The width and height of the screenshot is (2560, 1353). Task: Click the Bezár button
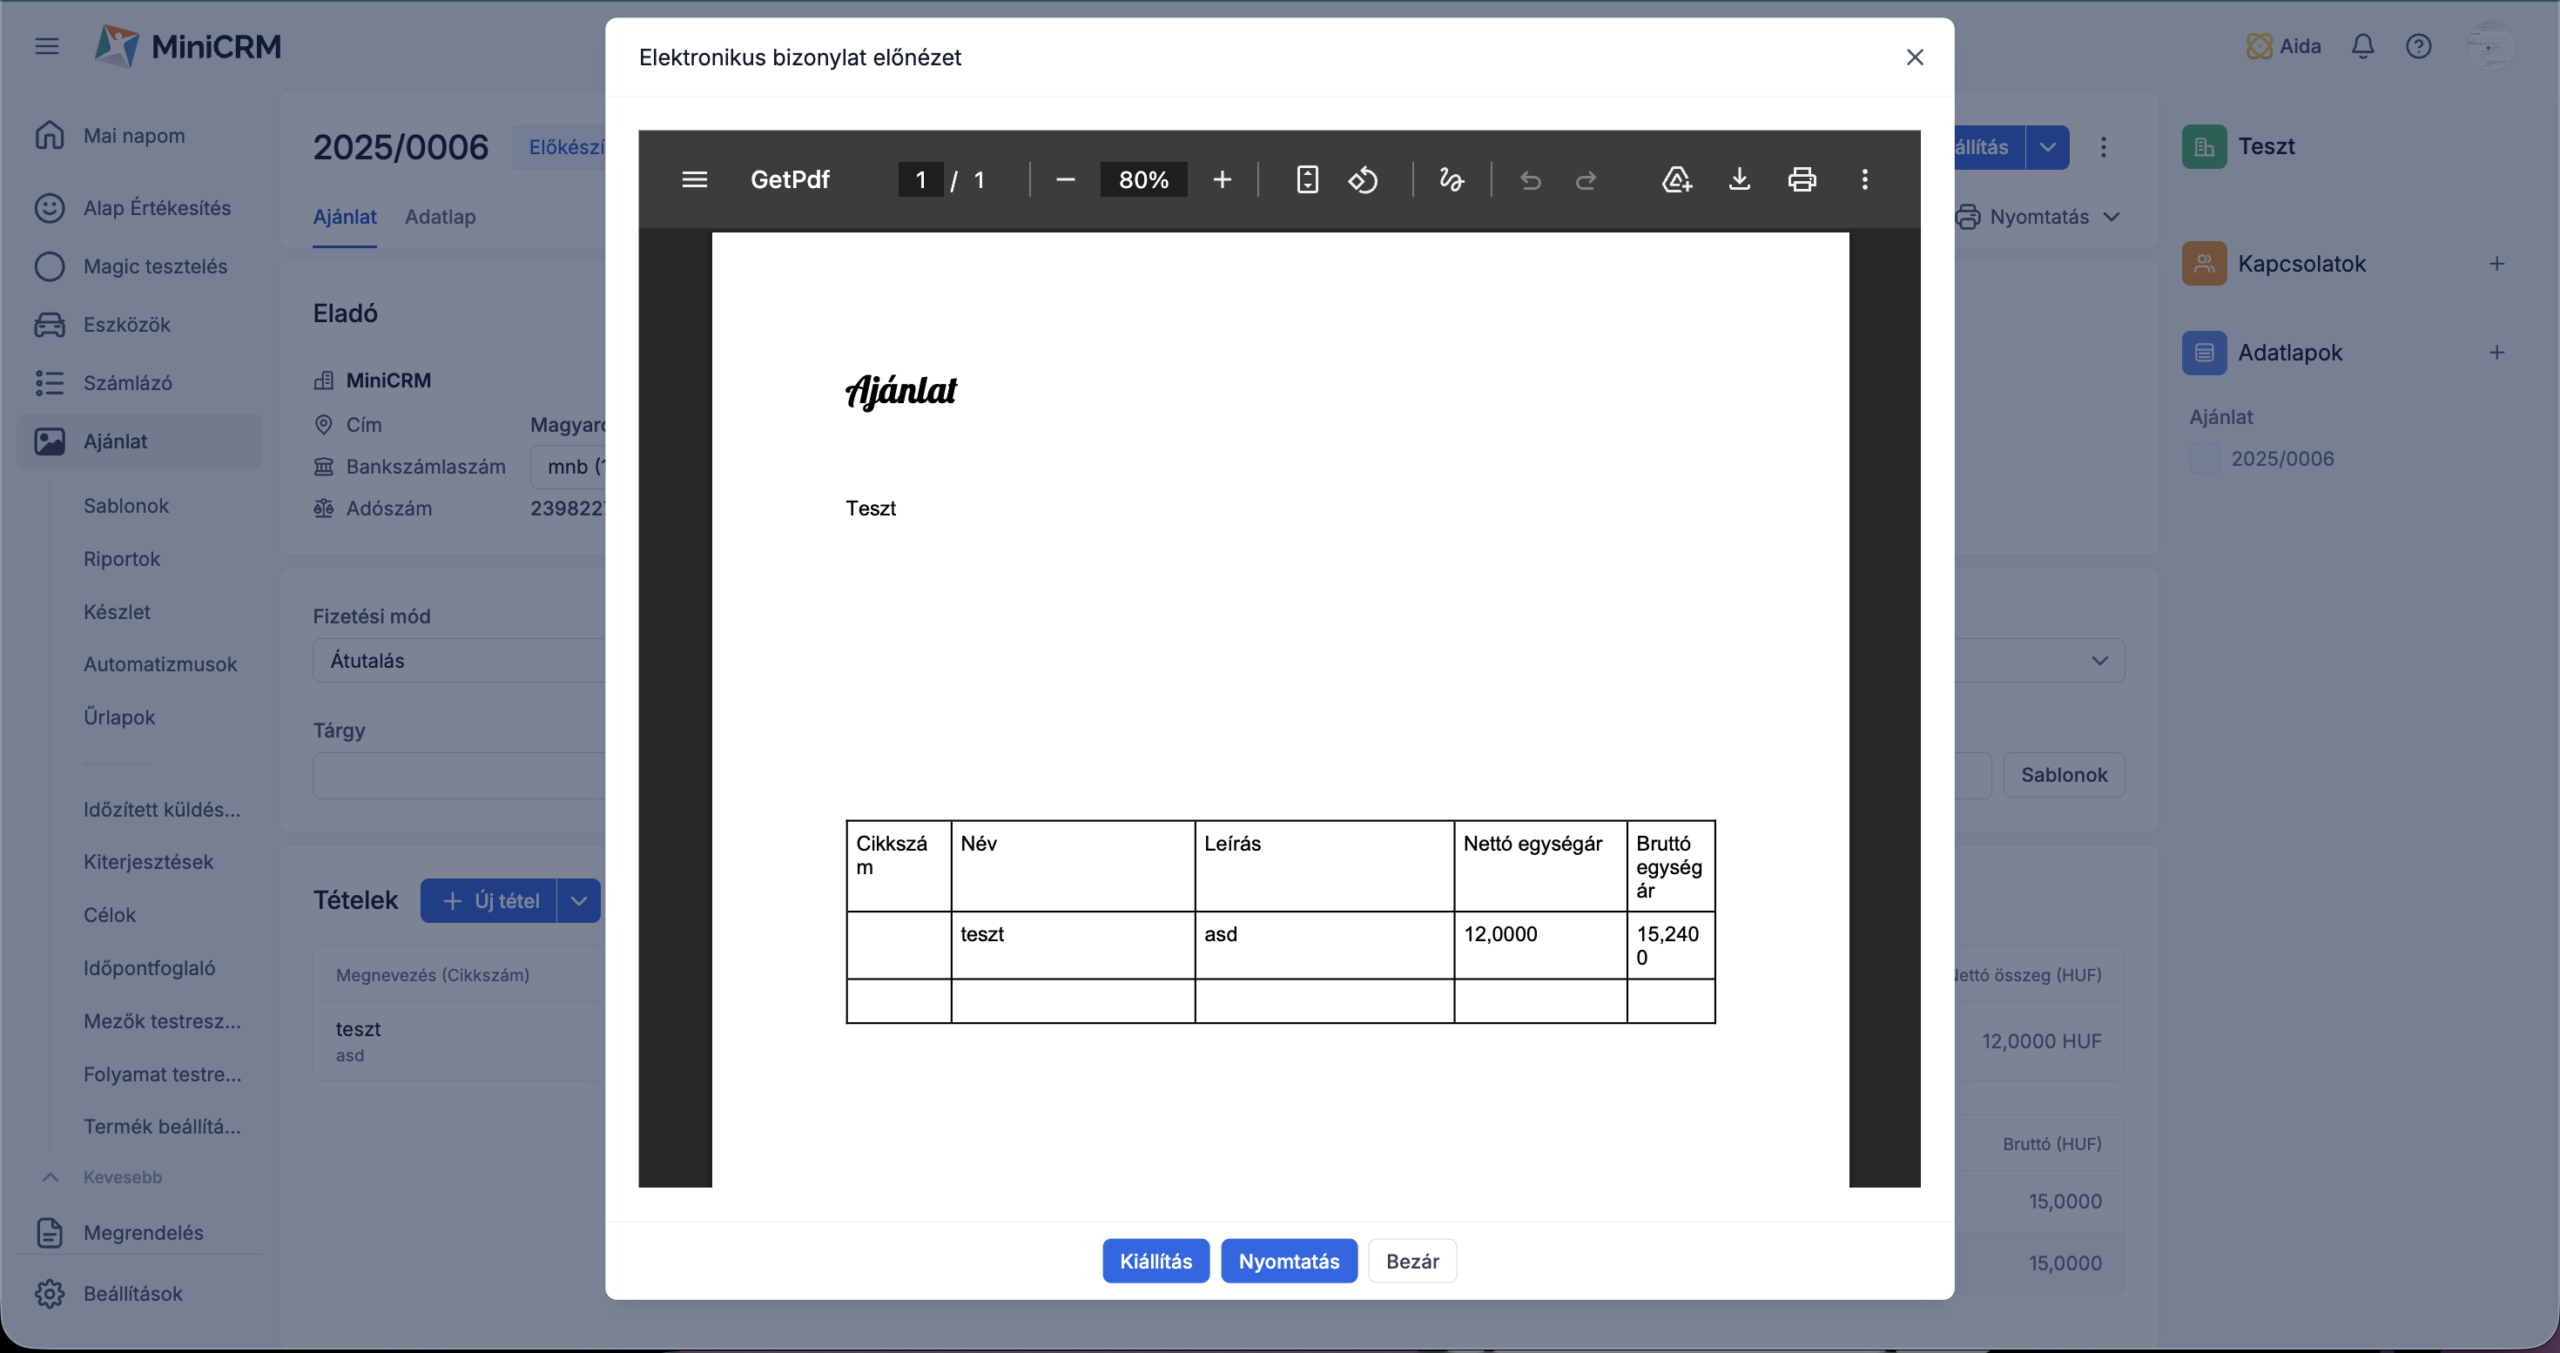(1412, 1261)
